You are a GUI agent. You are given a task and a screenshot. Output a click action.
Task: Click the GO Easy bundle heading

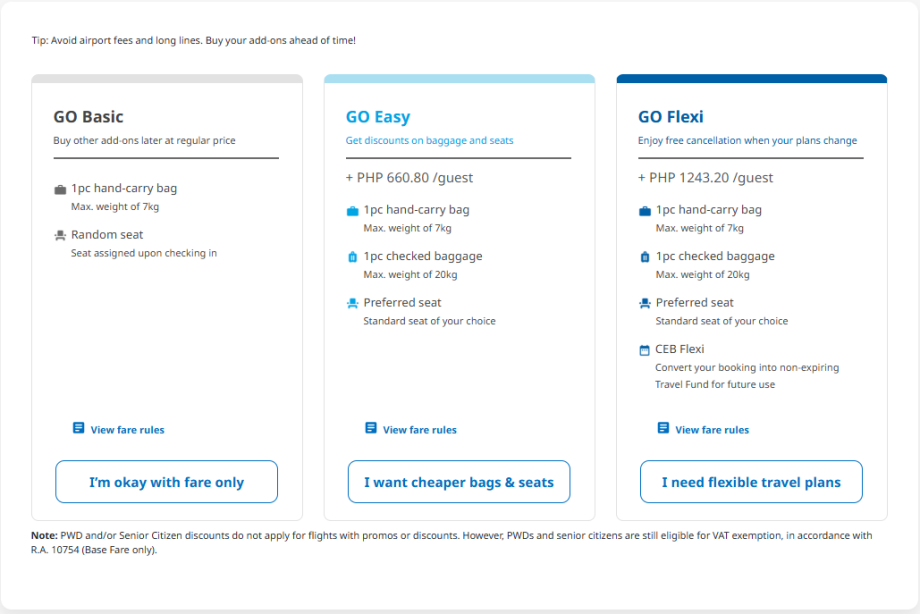[x=378, y=117]
